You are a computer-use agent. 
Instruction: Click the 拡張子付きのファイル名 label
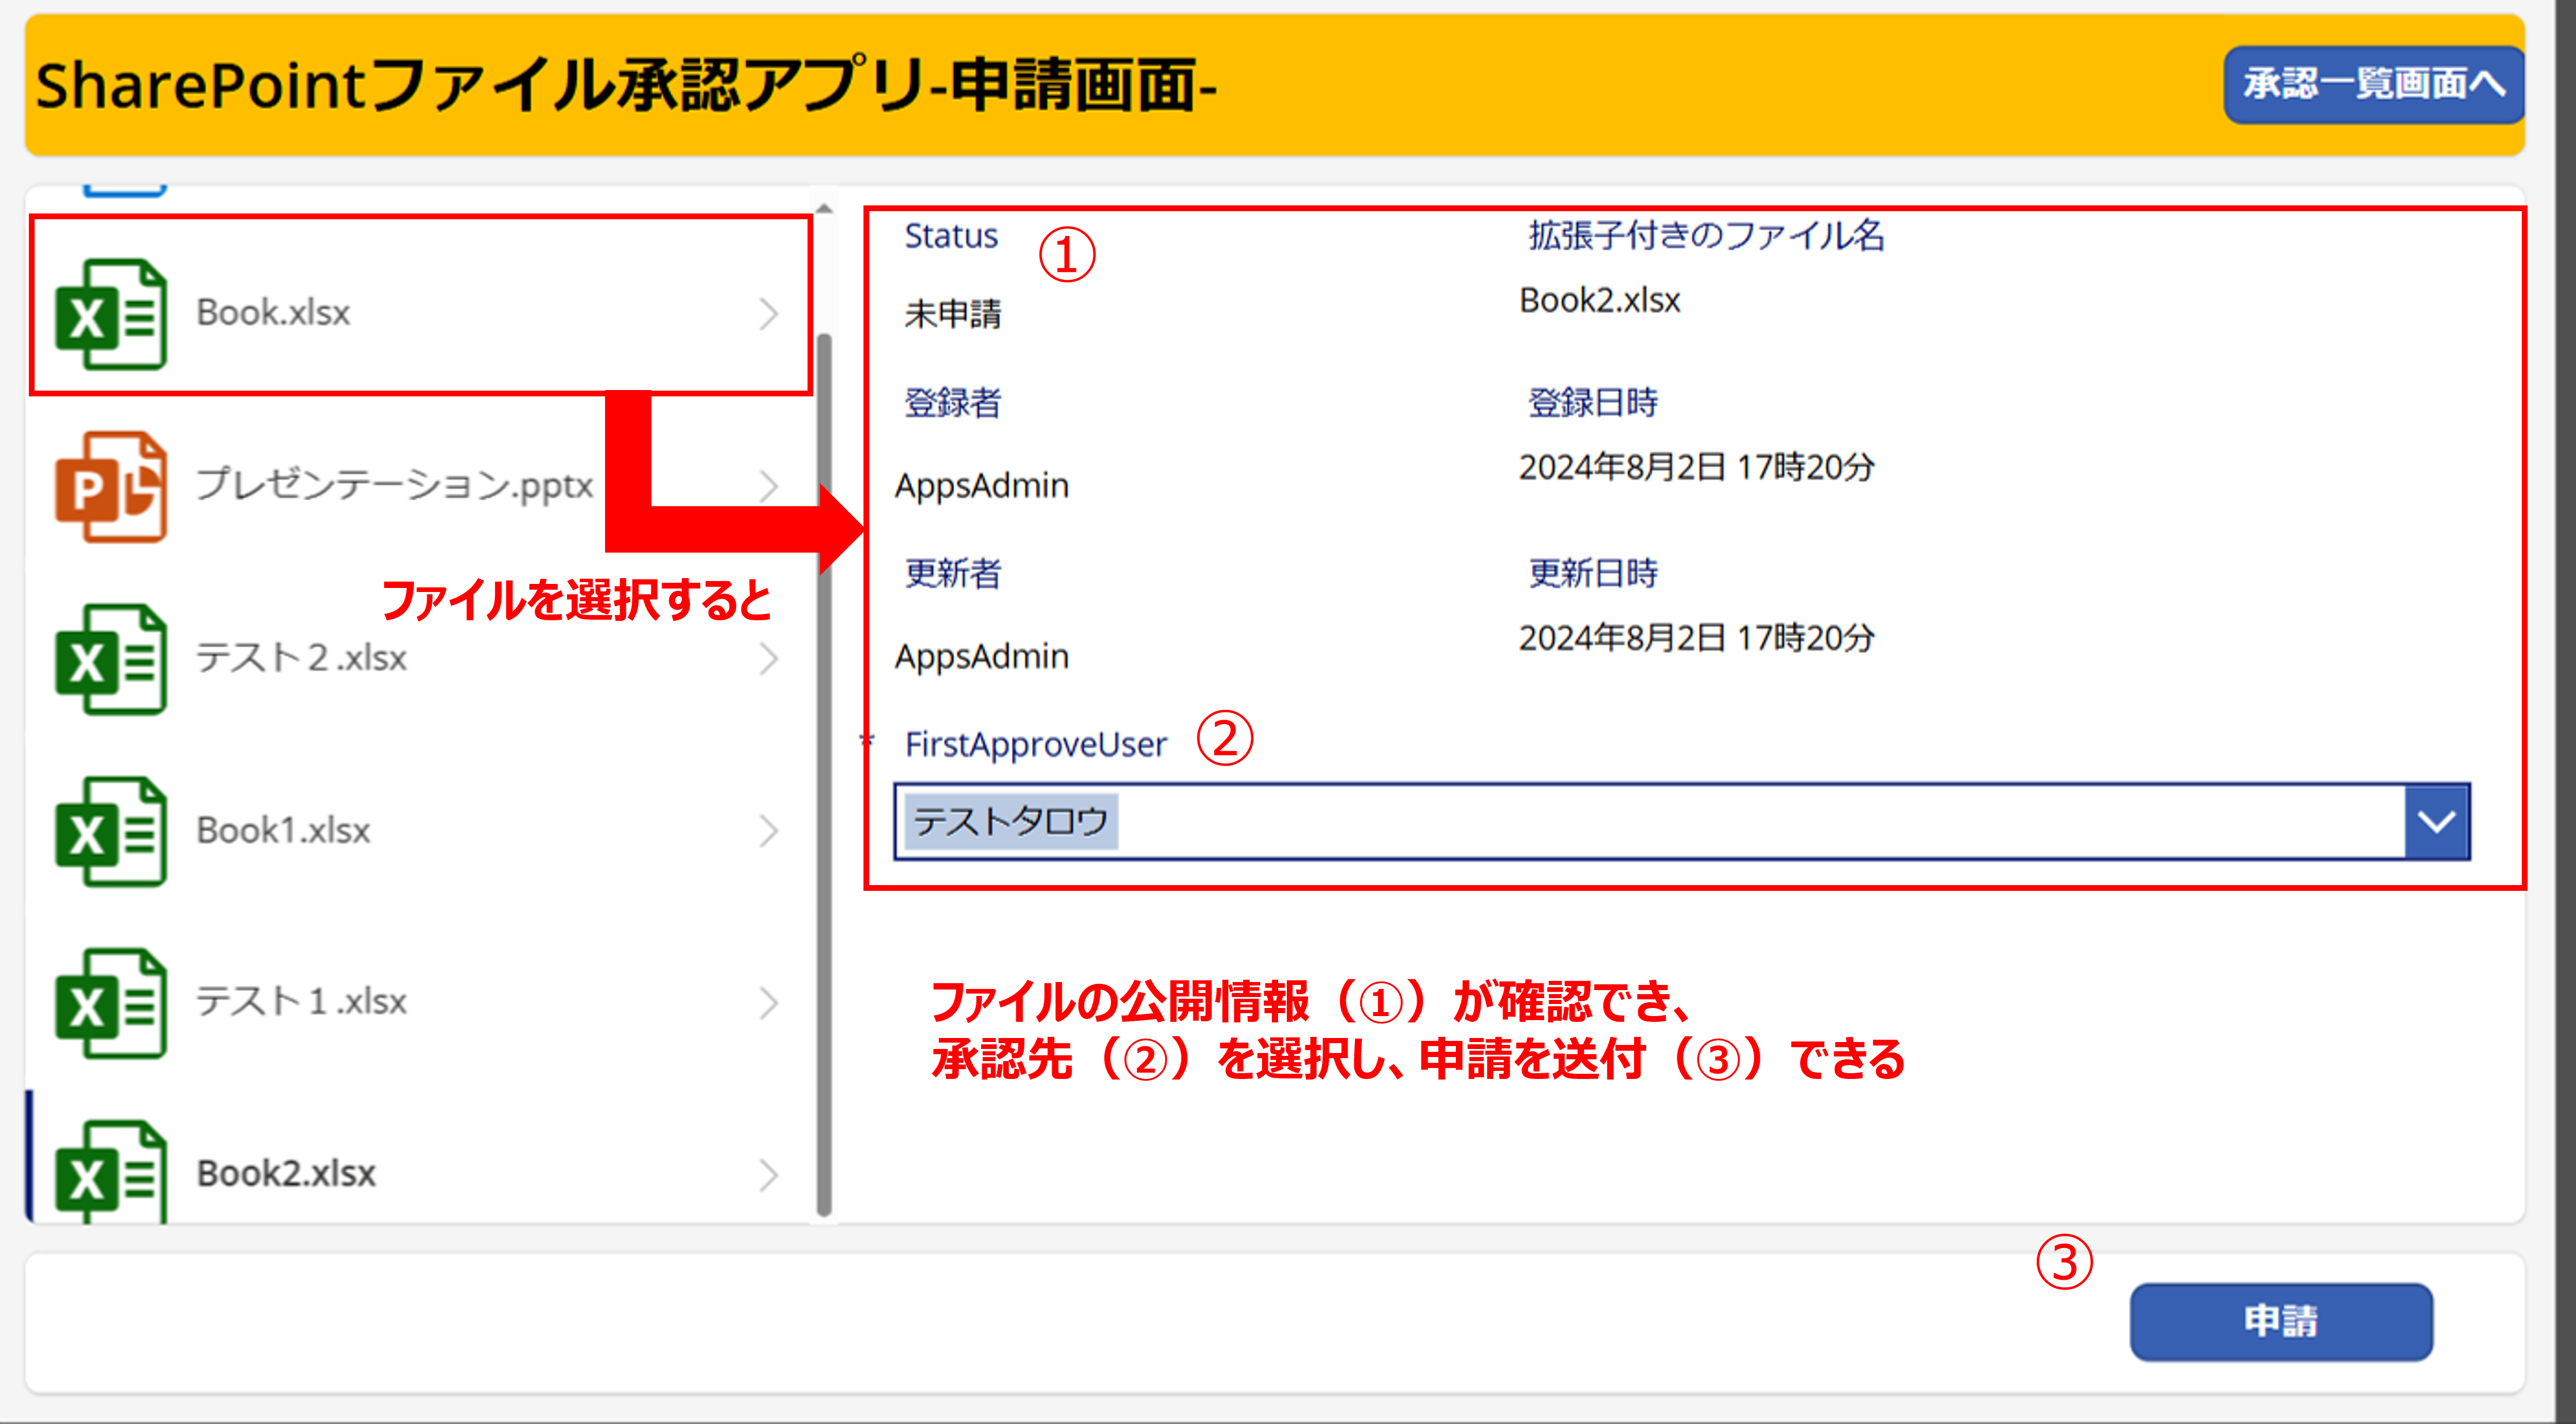[x=1706, y=236]
